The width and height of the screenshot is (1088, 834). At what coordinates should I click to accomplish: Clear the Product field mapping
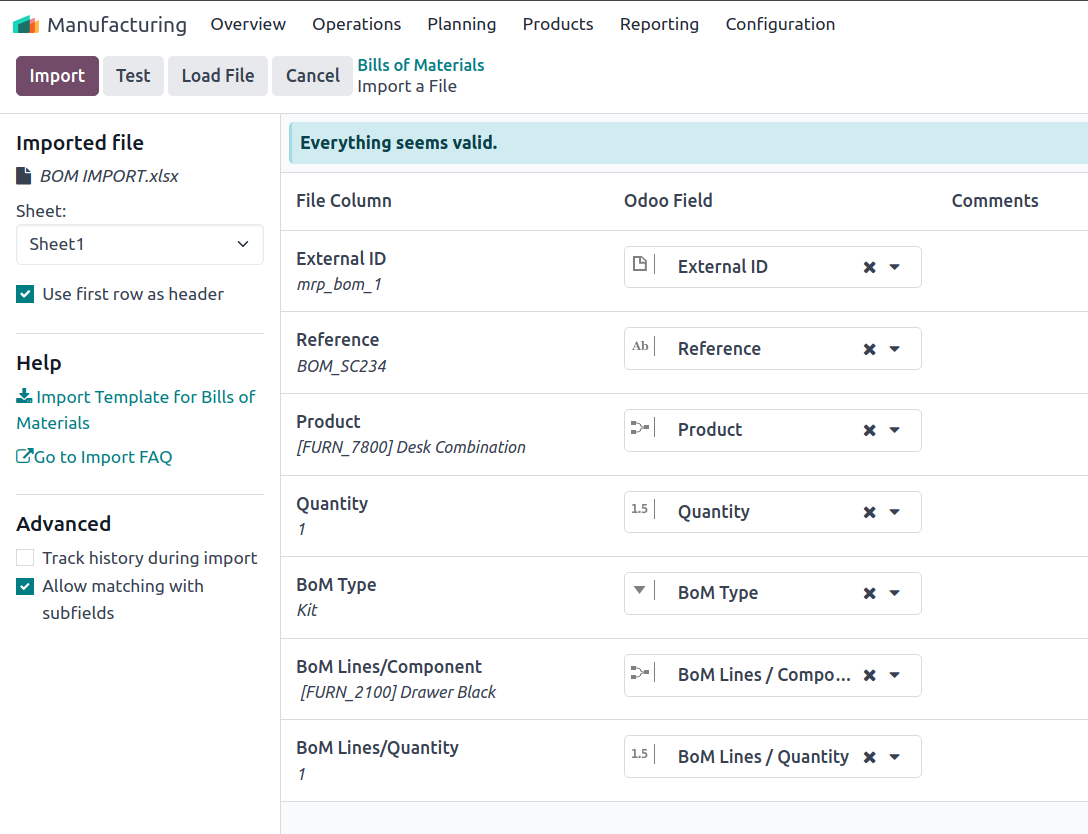pos(869,430)
